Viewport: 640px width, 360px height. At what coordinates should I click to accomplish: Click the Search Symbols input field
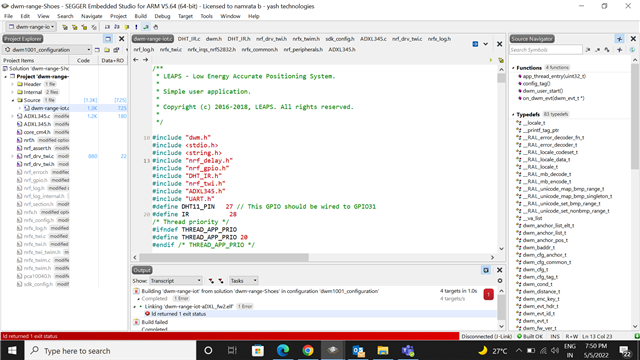point(546,50)
